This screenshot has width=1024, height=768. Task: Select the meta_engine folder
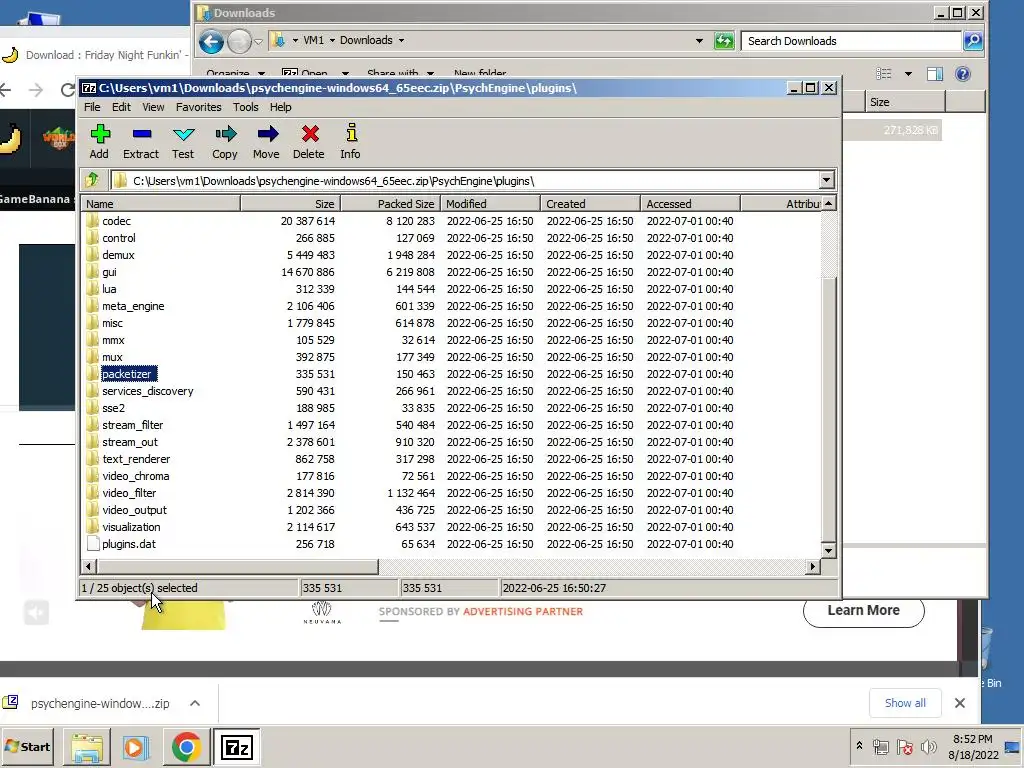[133, 306]
